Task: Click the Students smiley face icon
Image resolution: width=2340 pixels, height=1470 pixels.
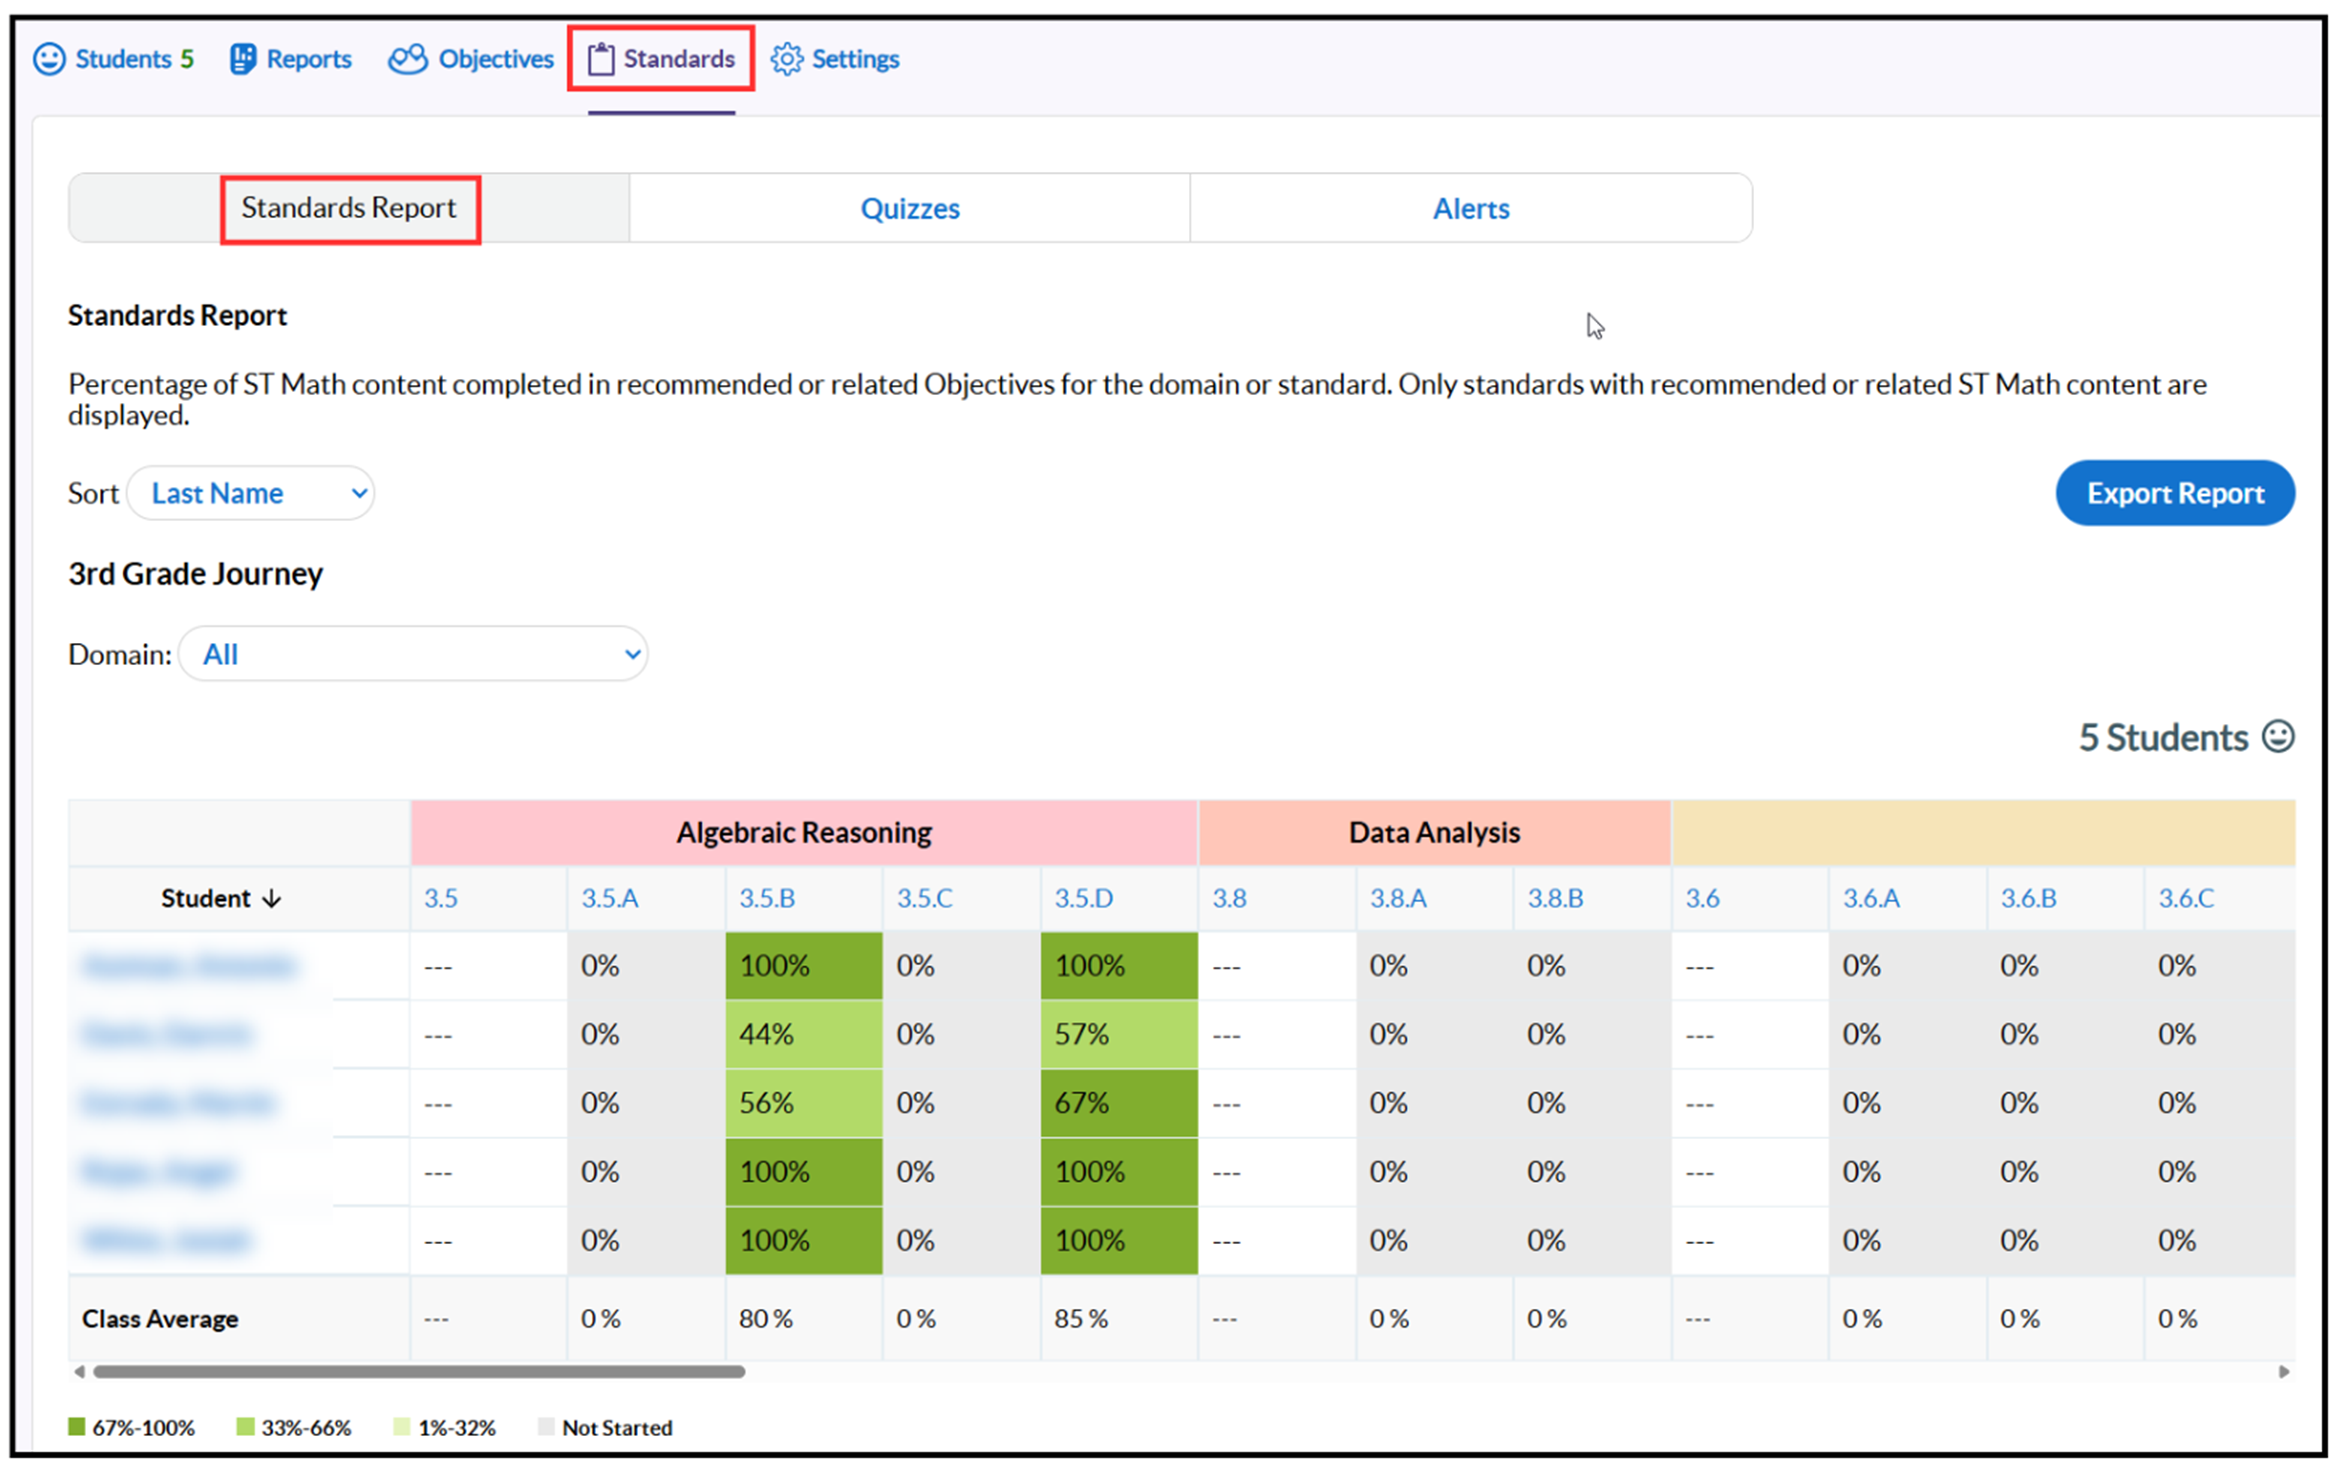Action: [x=49, y=59]
